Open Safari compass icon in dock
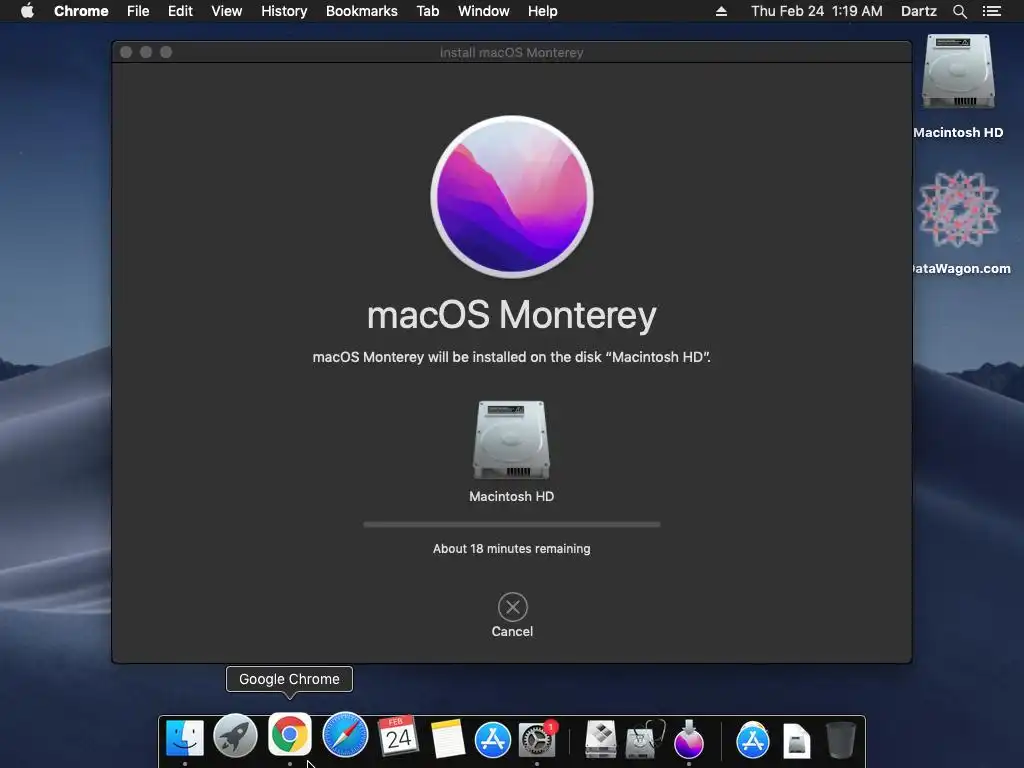Image resolution: width=1024 pixels, height=768 pixels. [345, 735]
